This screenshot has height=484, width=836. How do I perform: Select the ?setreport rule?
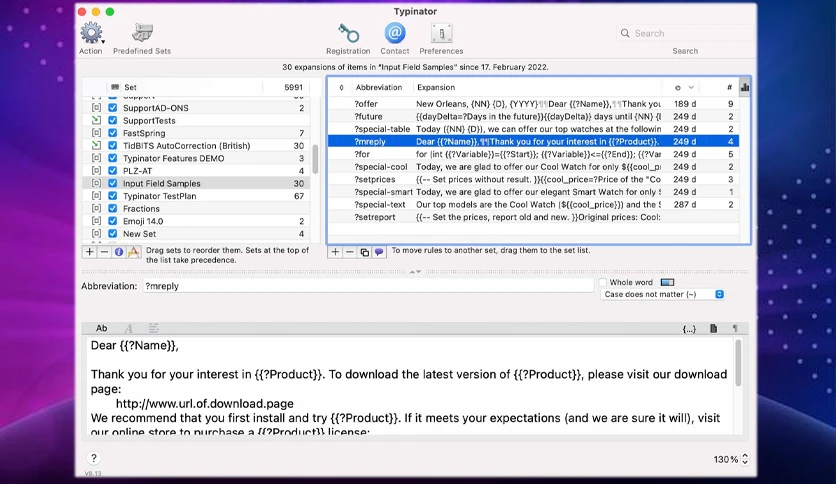(x=533, y=217)
